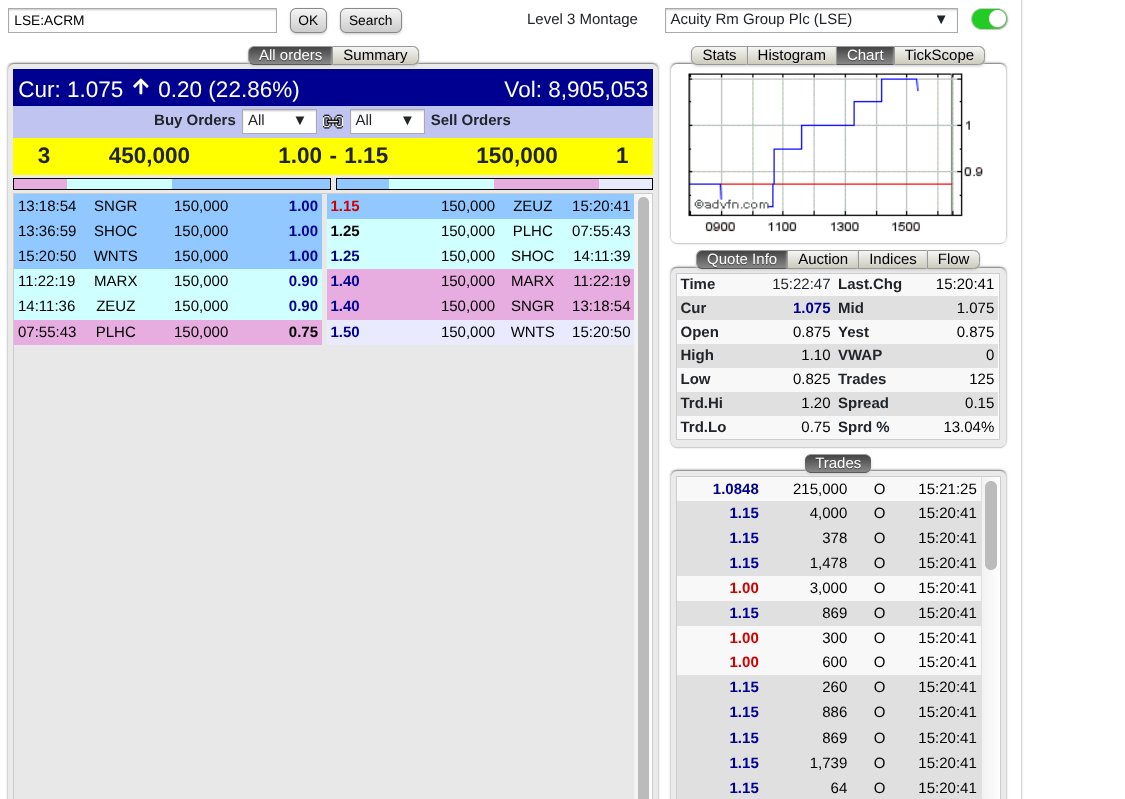1125x799 pixels.
Task: Click the SNGR sell order at 1.40
Action: [x=480, y=306]
